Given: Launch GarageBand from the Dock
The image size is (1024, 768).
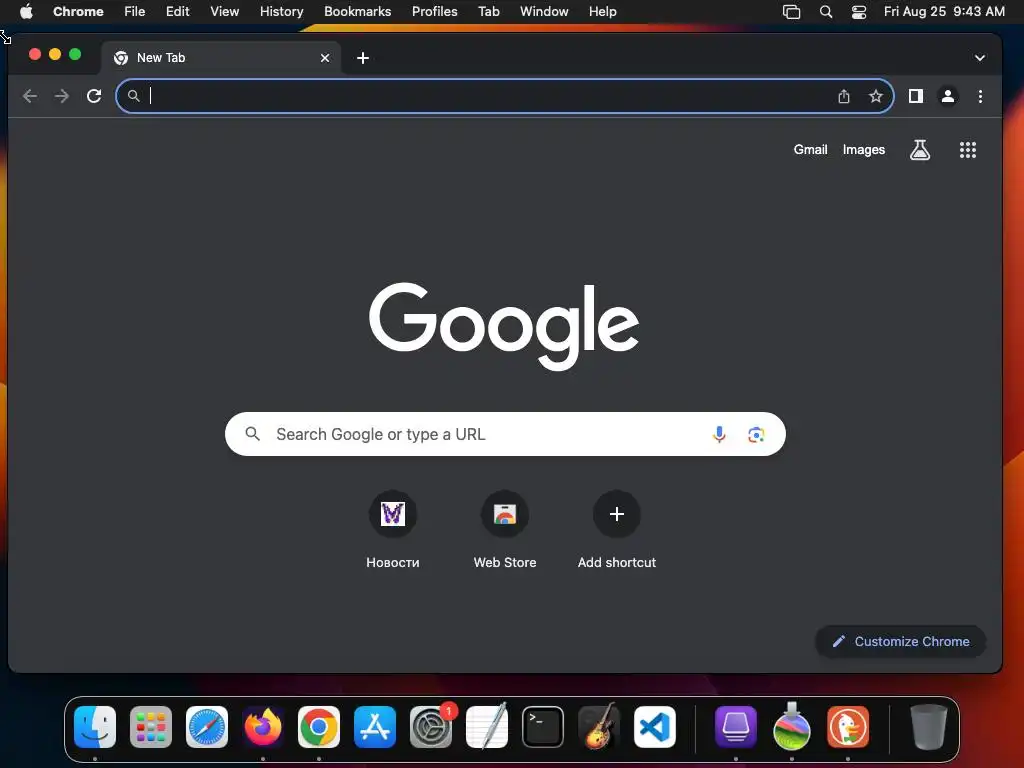Looking at the screenshot, I should coord(599,727).
